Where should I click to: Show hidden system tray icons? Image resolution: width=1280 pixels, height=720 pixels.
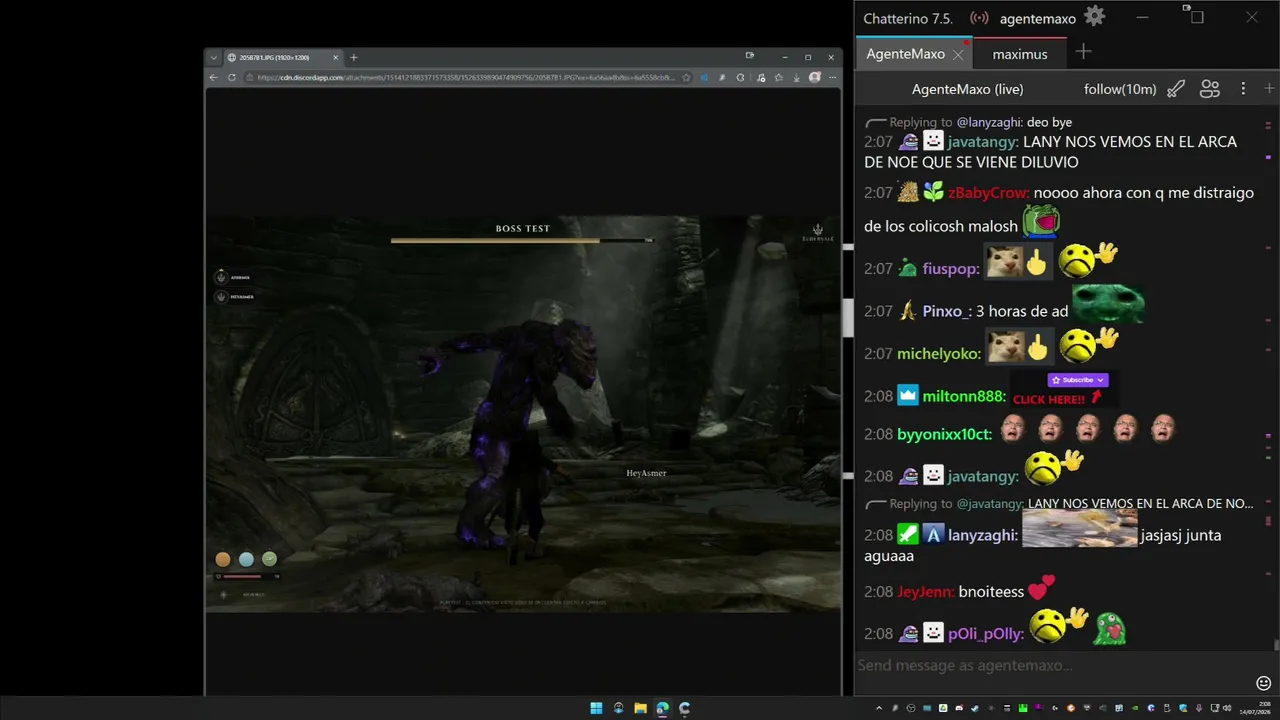(x=879, y=708)
